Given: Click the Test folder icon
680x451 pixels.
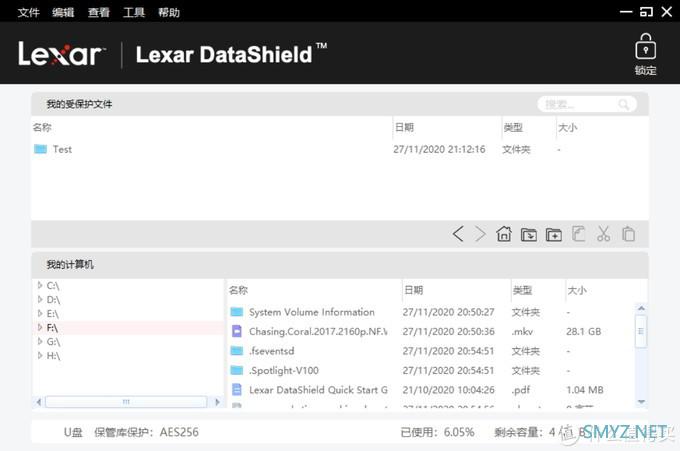Looking at the screenshot, I should click(x=40, y=149).
